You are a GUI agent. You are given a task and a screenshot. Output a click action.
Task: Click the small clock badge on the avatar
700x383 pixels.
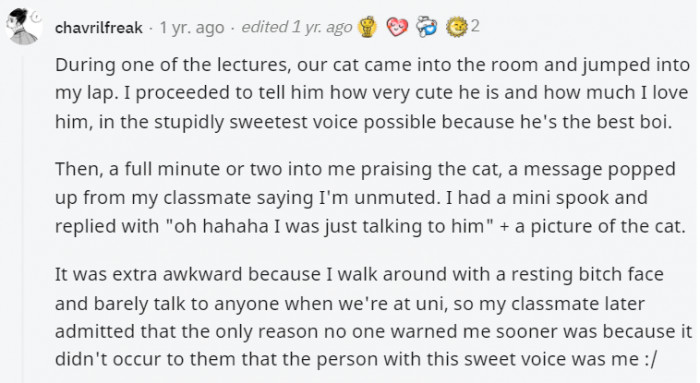[36, 17]
